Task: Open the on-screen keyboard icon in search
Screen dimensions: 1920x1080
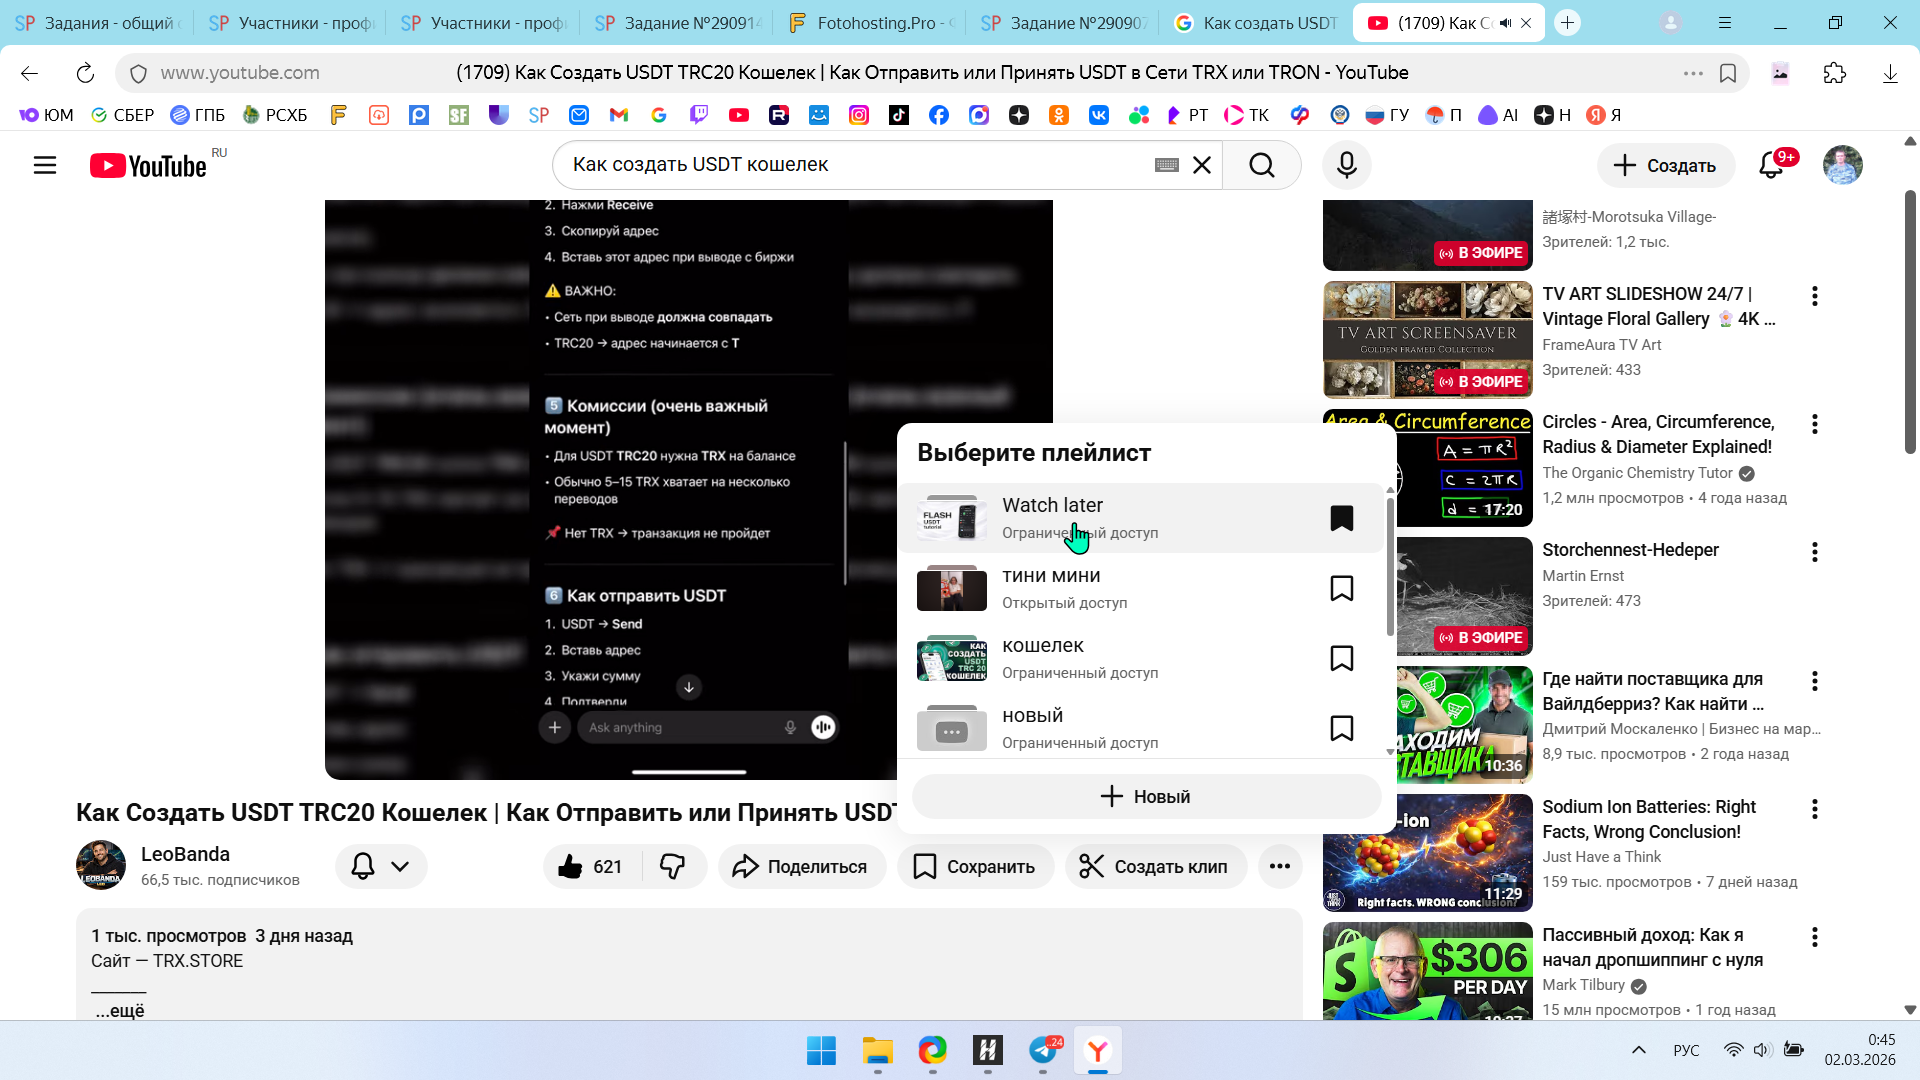Action: click(x=1166, y=165)
